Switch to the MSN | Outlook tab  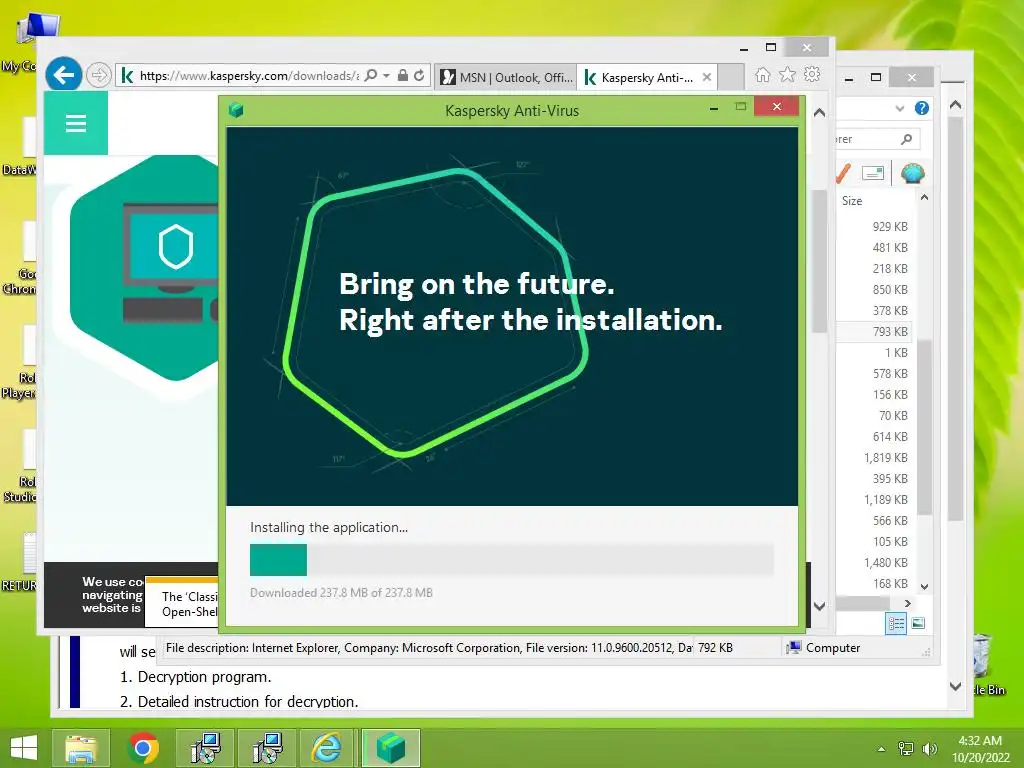(505, 77)
